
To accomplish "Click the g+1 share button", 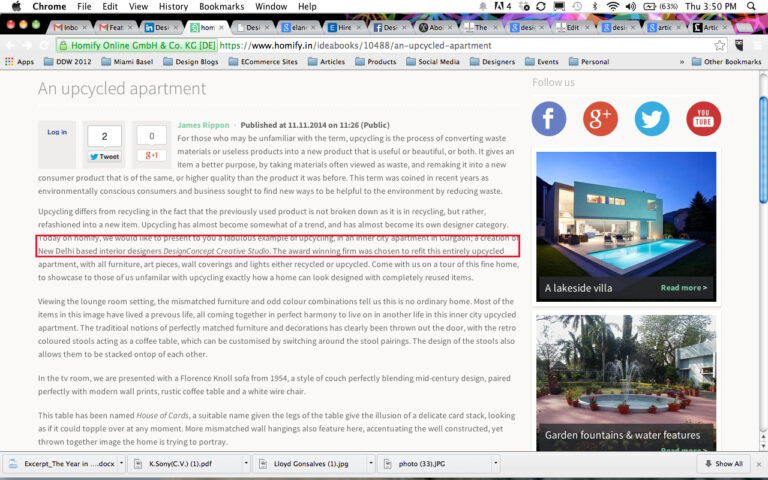I will [152, 155].
